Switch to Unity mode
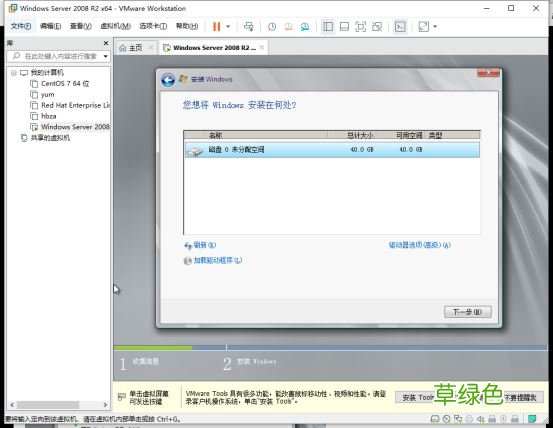Screen dimensions: 553x428 [377, 26]
